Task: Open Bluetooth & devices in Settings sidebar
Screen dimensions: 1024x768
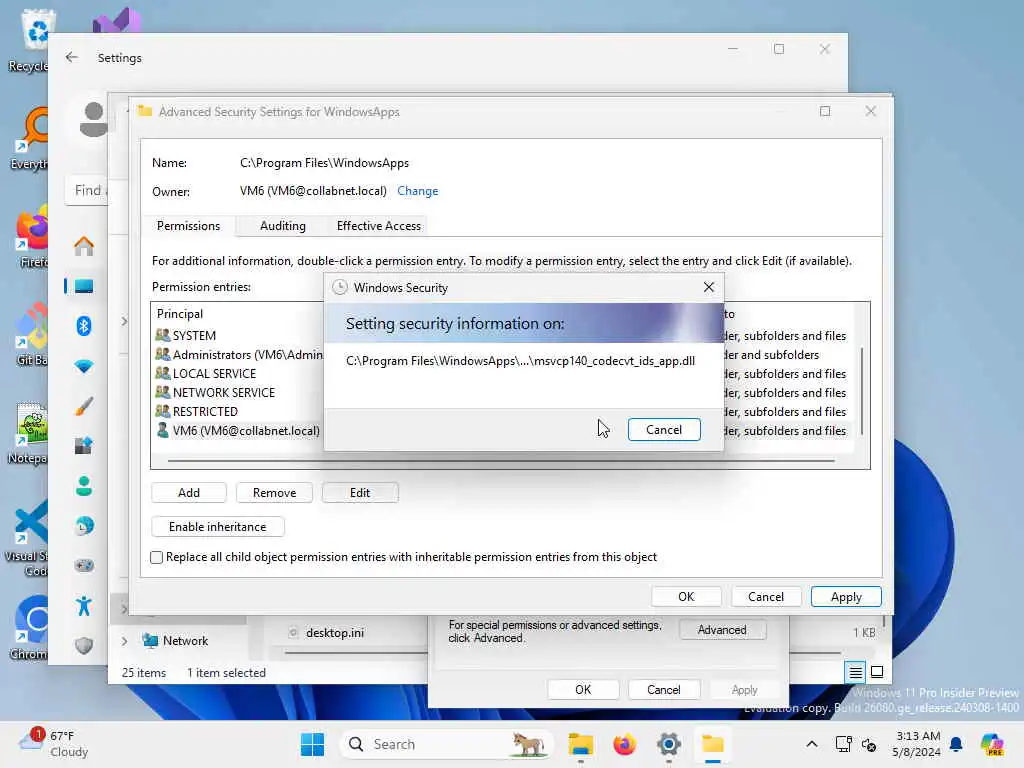Action: (x=84, y=326)
